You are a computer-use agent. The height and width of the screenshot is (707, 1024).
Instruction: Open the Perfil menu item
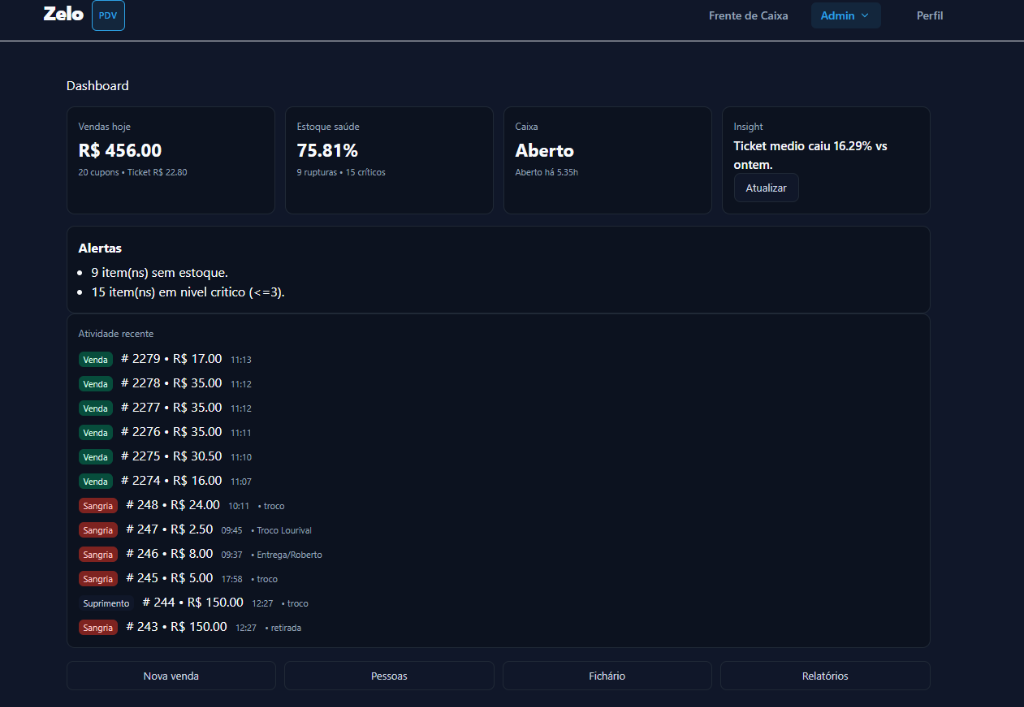coord(929,15)
